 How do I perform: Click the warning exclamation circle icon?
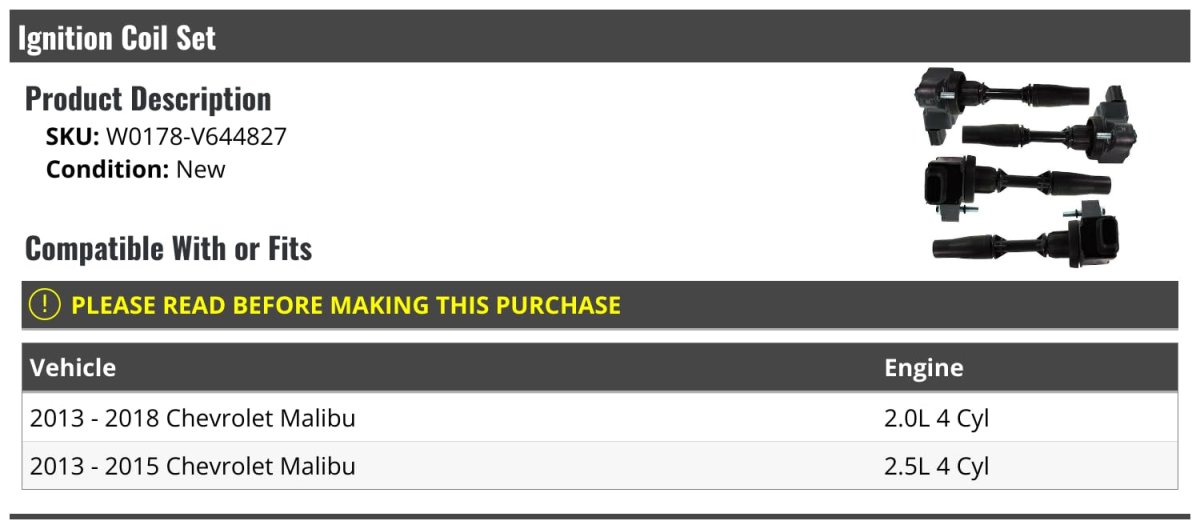[45, 305]
